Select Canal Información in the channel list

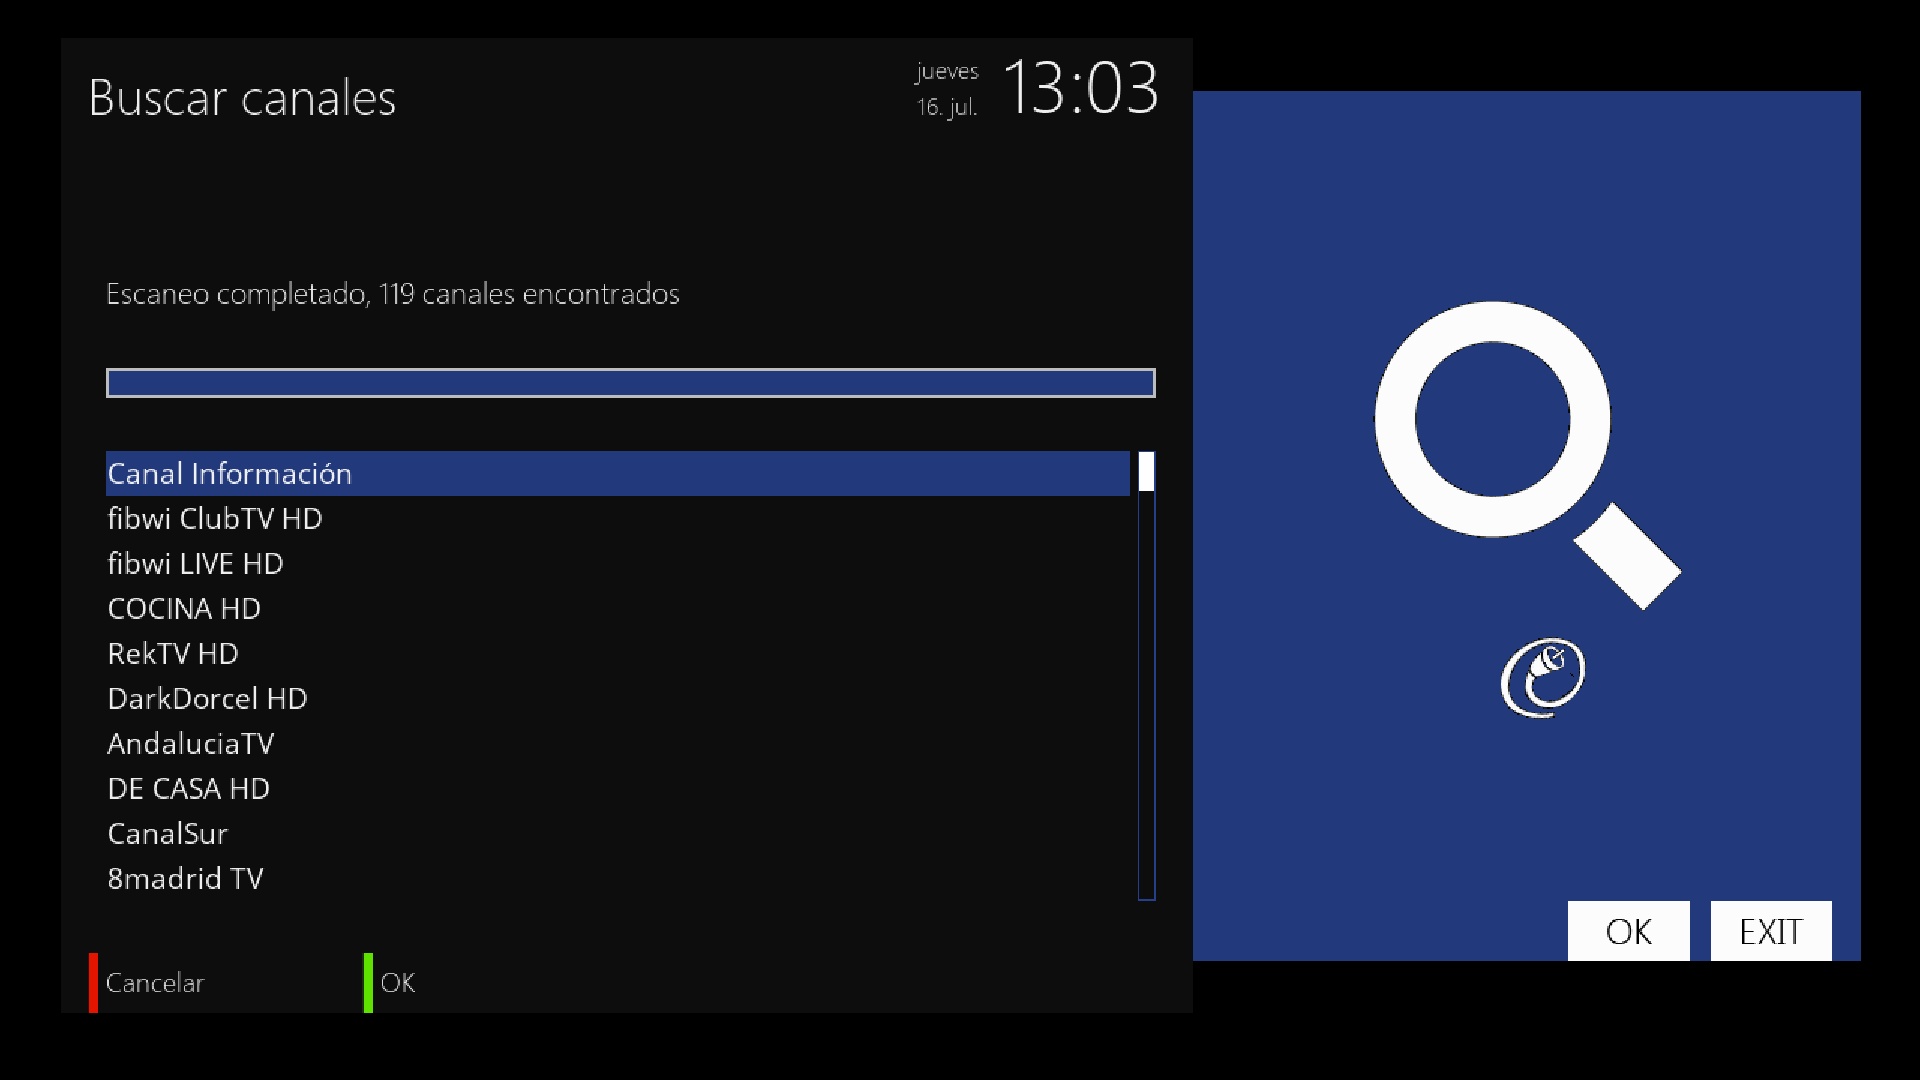[618, 473]
